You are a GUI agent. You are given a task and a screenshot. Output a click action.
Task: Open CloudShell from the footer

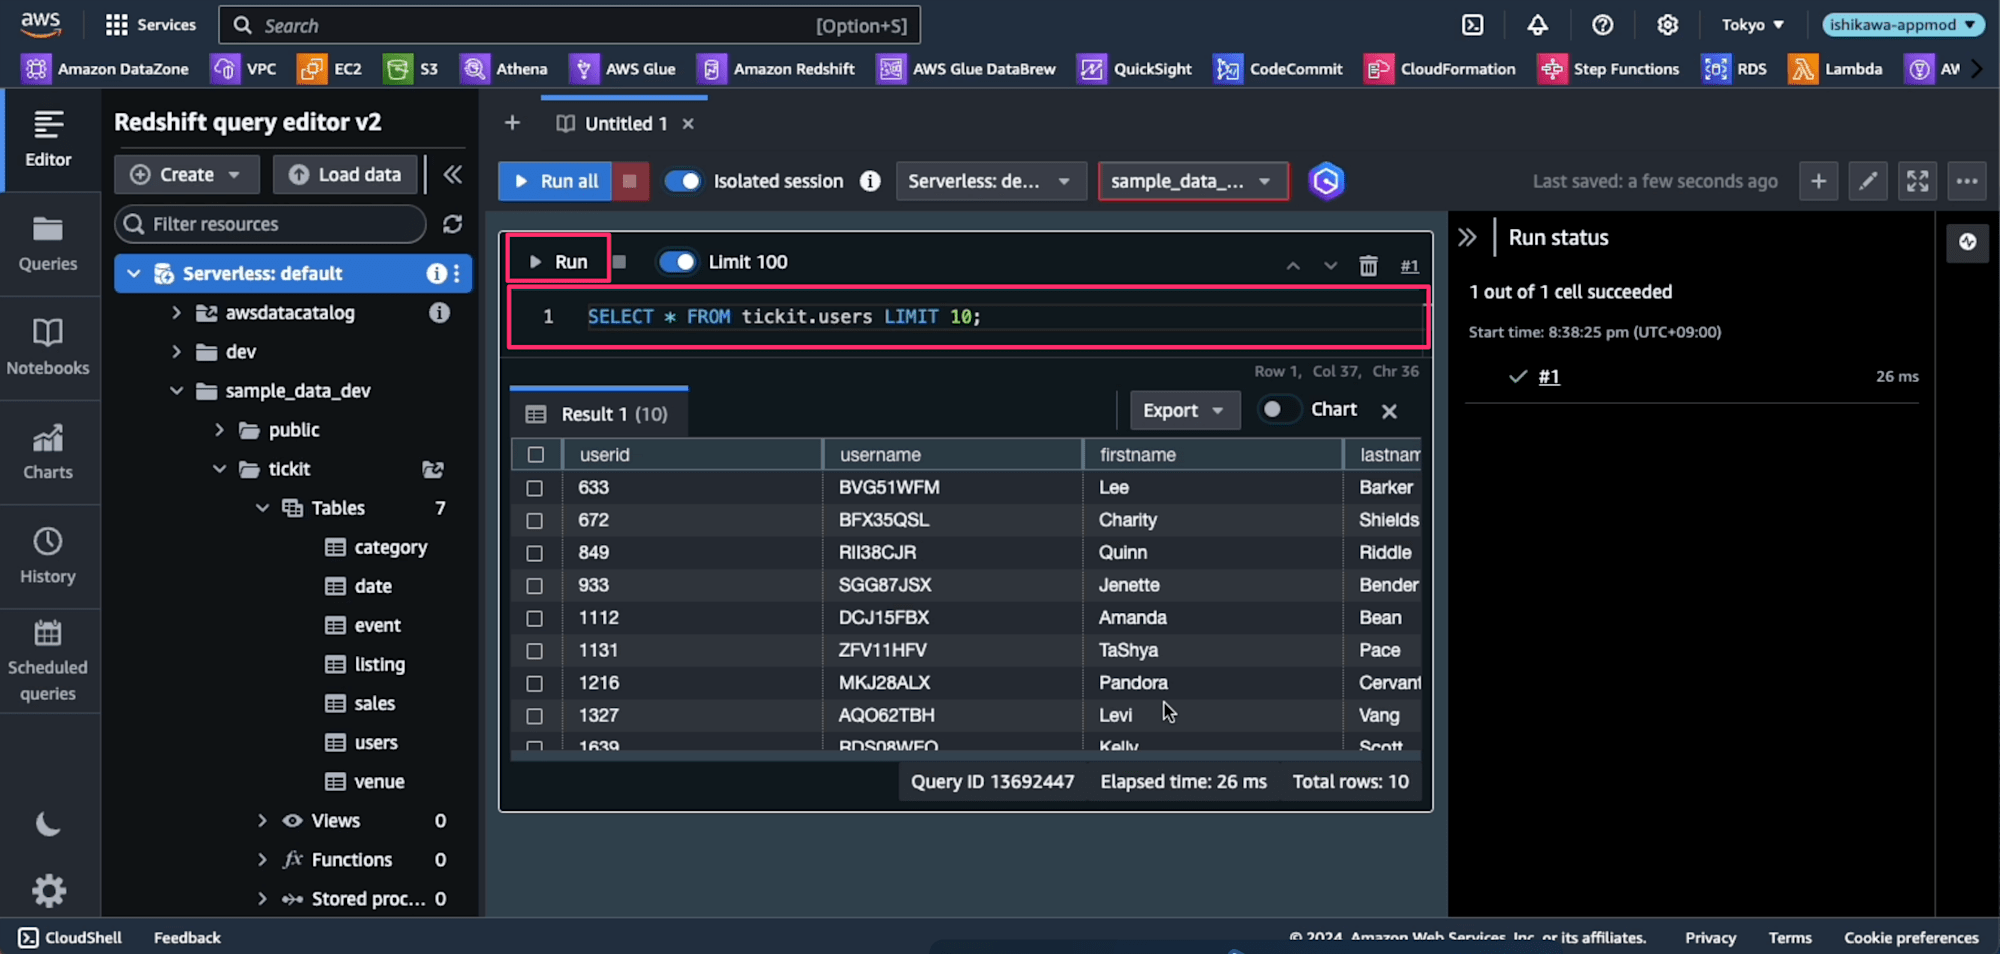[70, 937]
